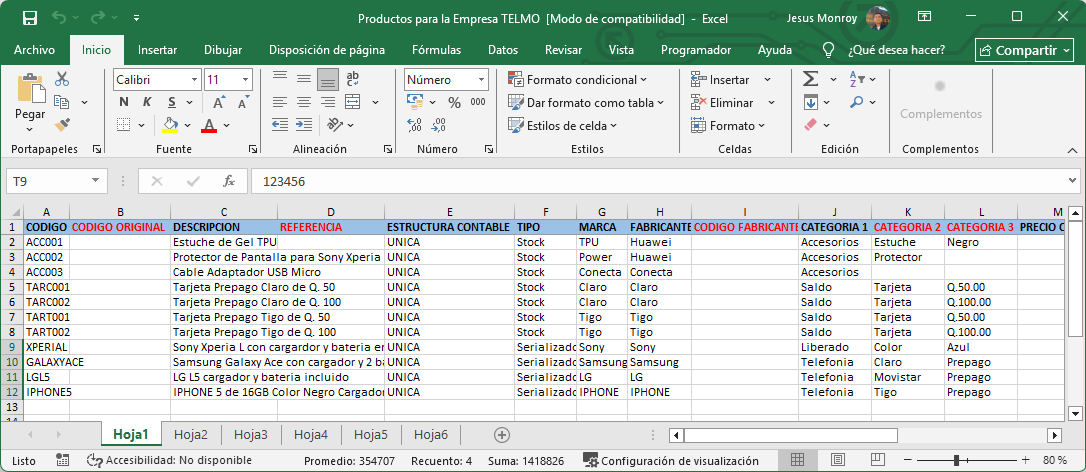The image size is (1086, 472).
Task: Click the add new sheet plus icon
Action: point(501,435)
